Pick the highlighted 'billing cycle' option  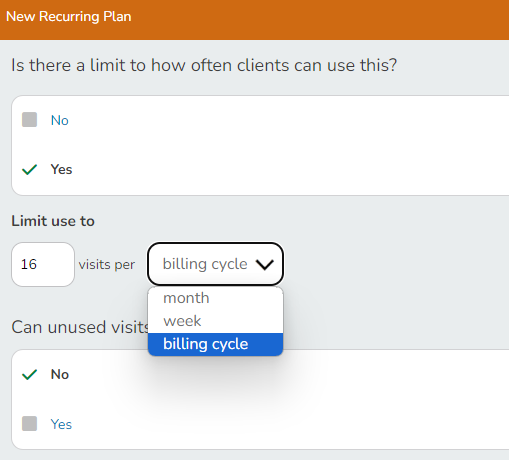215,344
